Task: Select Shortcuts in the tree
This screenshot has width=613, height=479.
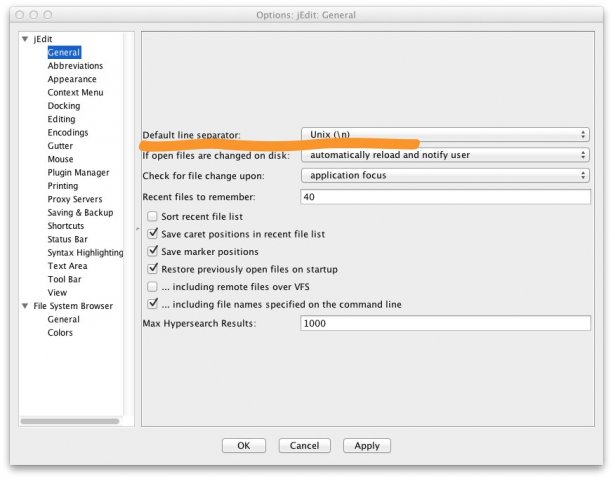Action: 66,226
